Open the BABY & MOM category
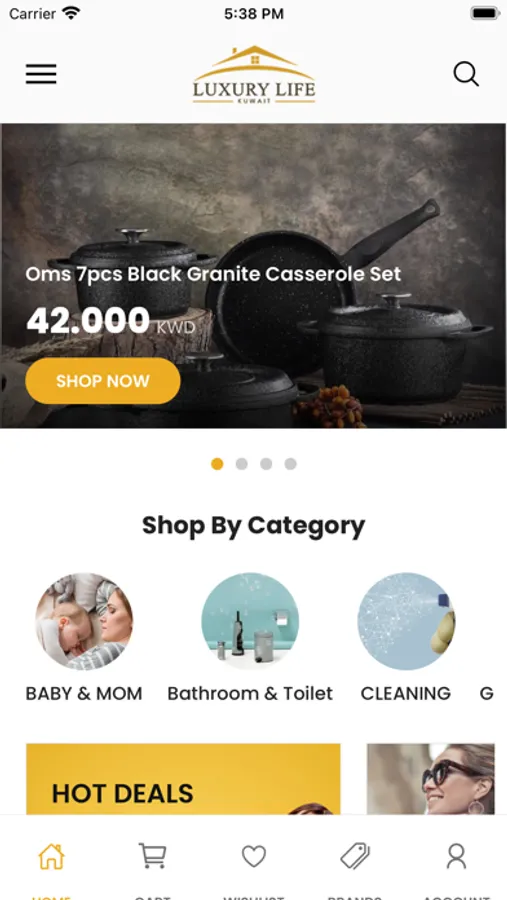This screenshot has height=900, width=507. pos(84,637)
